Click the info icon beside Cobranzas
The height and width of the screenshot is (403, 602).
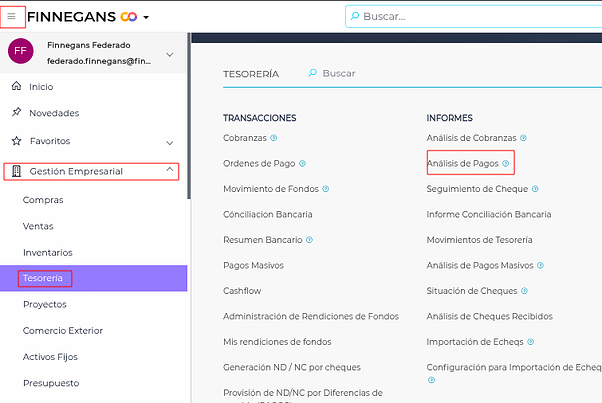tap(273, 138)
